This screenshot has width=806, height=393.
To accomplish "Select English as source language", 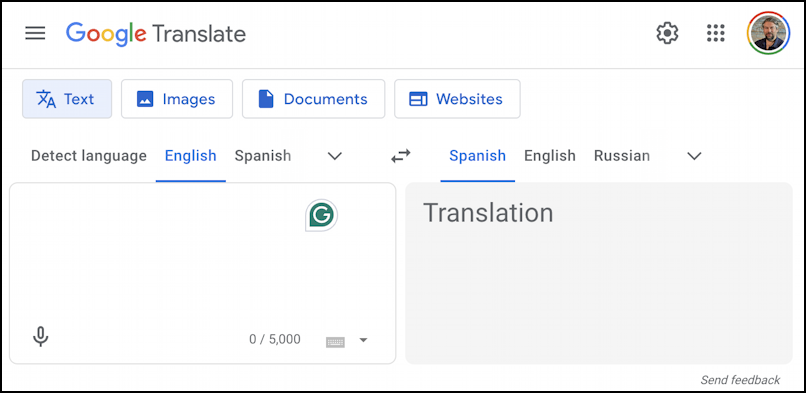I will coord(191,156).
